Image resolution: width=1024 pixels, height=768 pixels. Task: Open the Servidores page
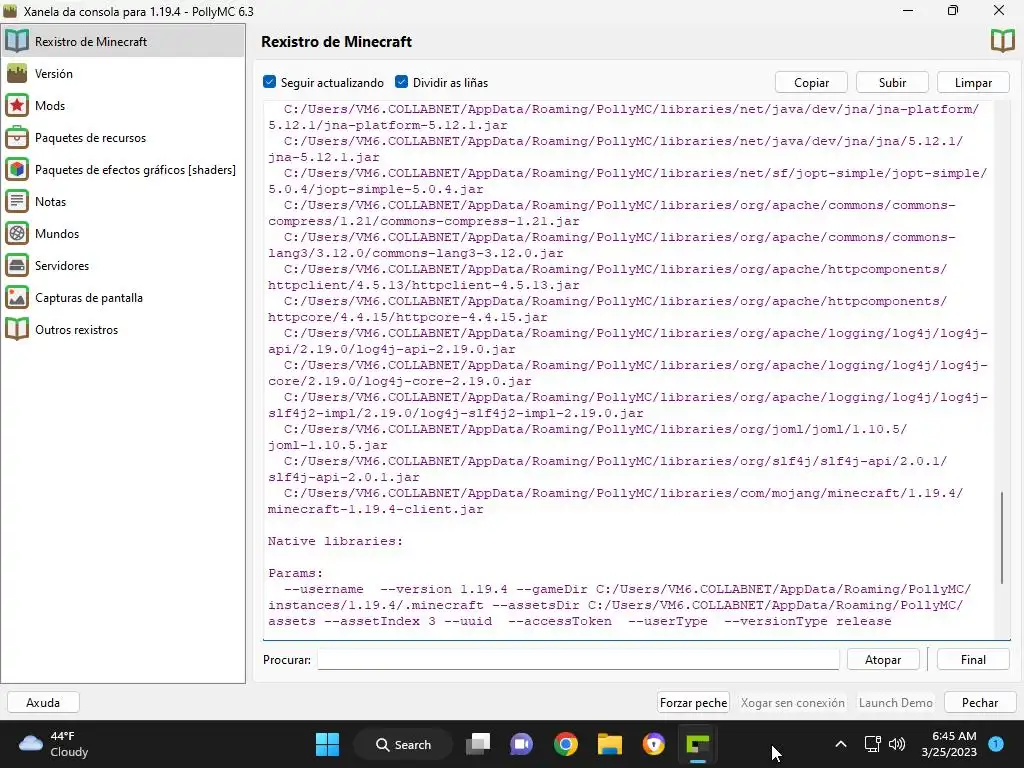pos(123,265)
